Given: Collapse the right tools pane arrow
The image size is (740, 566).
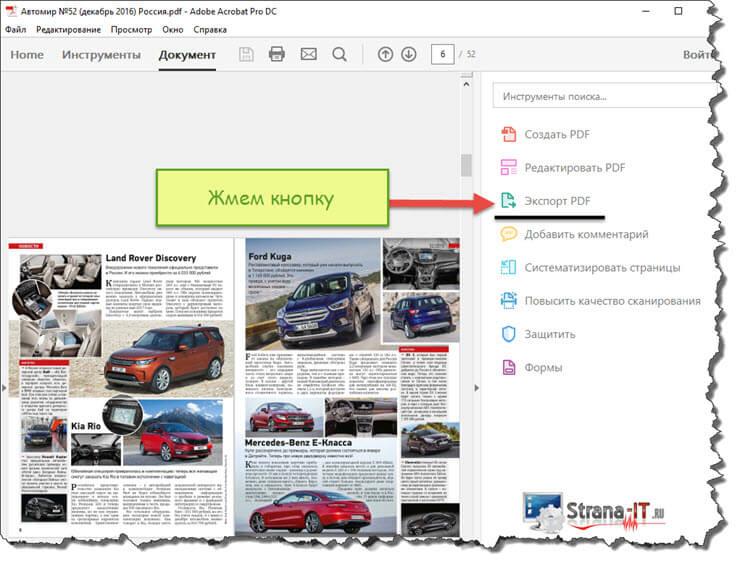Looking at the screenshot, I should pos(476,388).
